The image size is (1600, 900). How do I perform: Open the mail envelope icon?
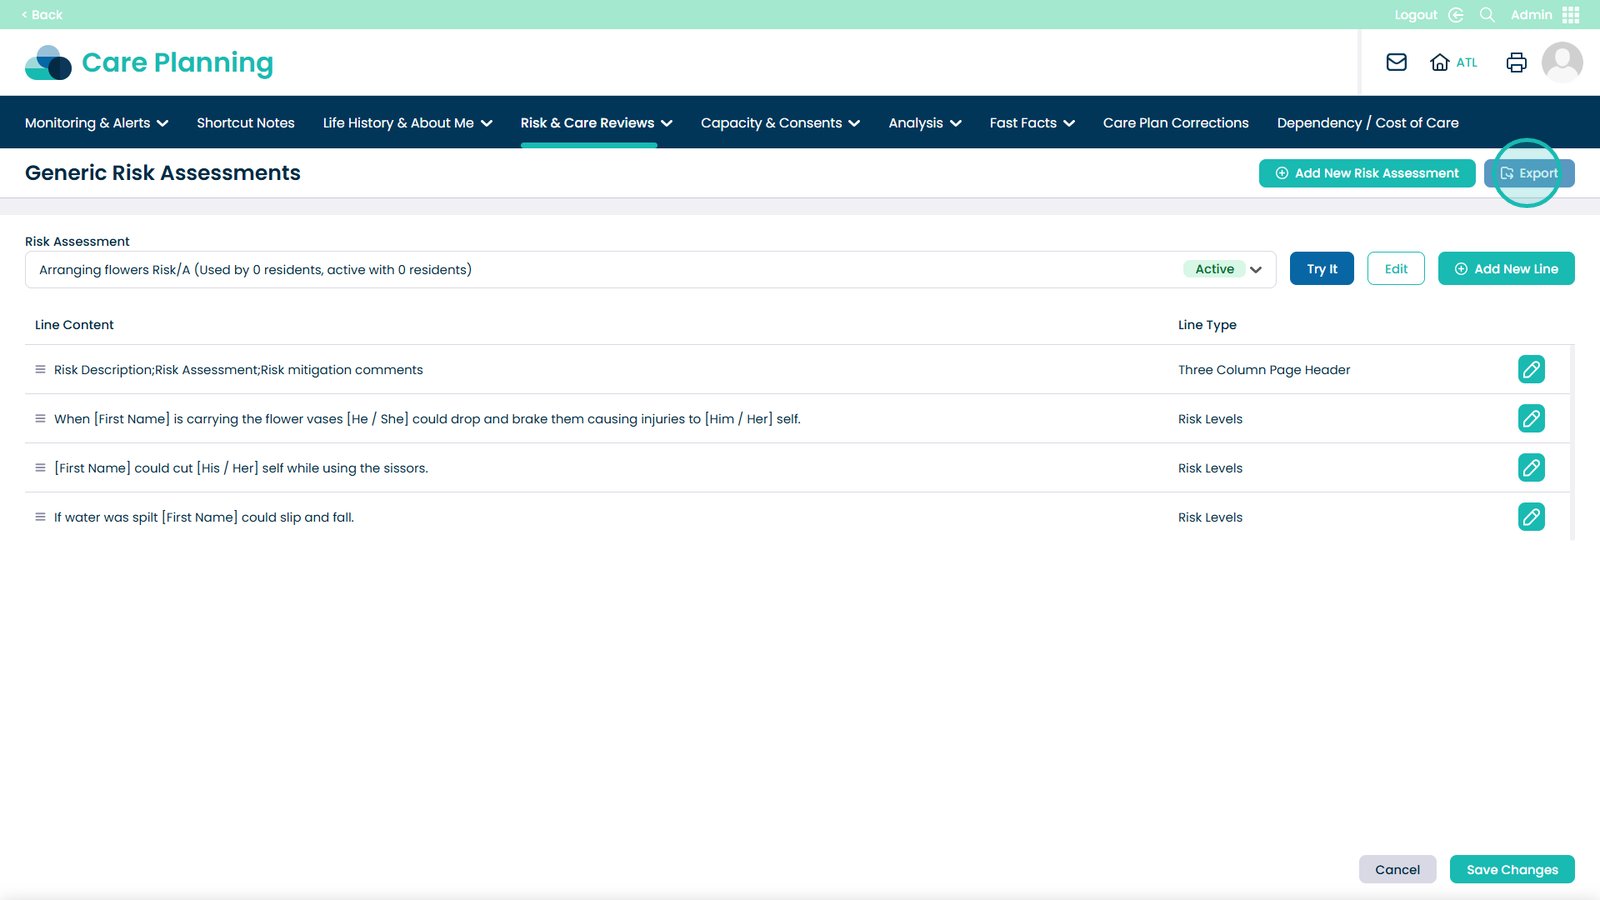pyautogui.click(x=1396, y=62)
